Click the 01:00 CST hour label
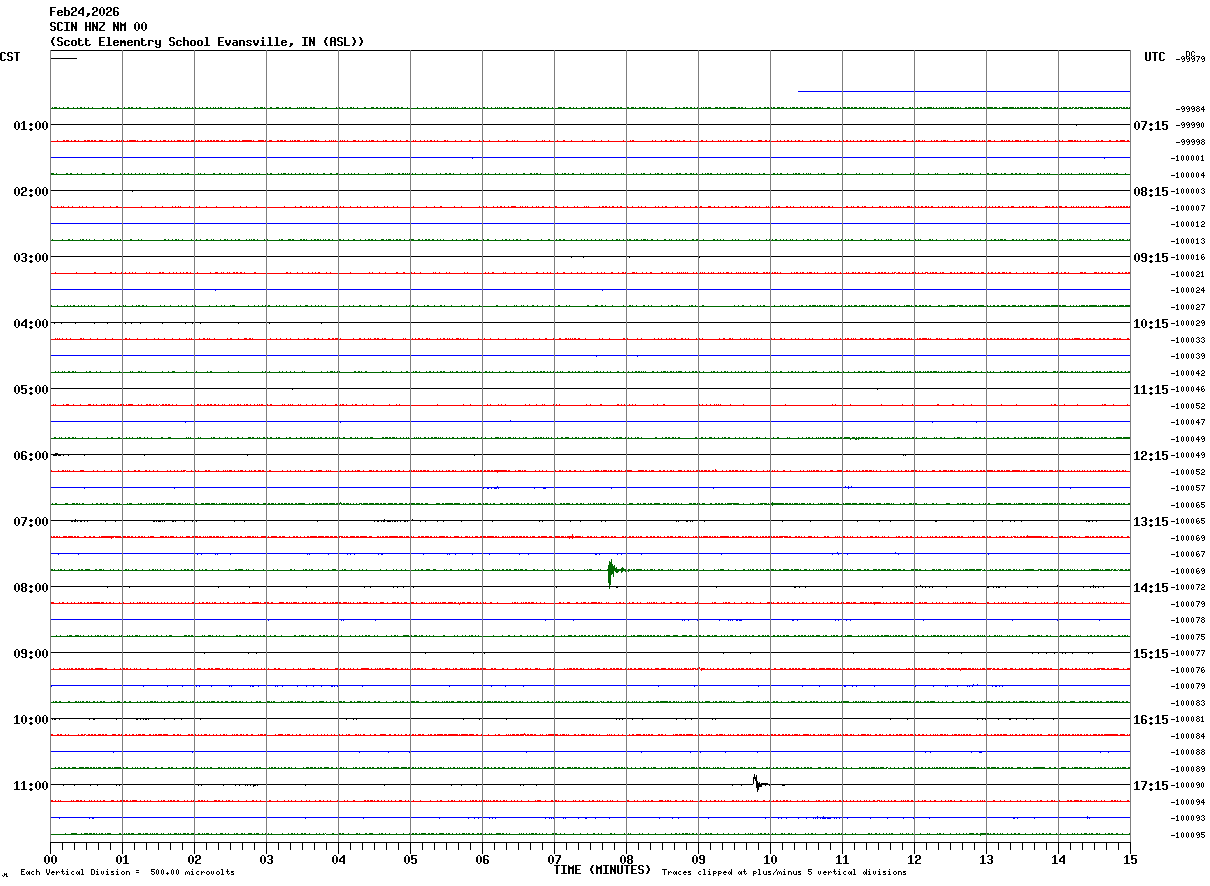Screen dimensions: 1210x886 tap(30, 126)
